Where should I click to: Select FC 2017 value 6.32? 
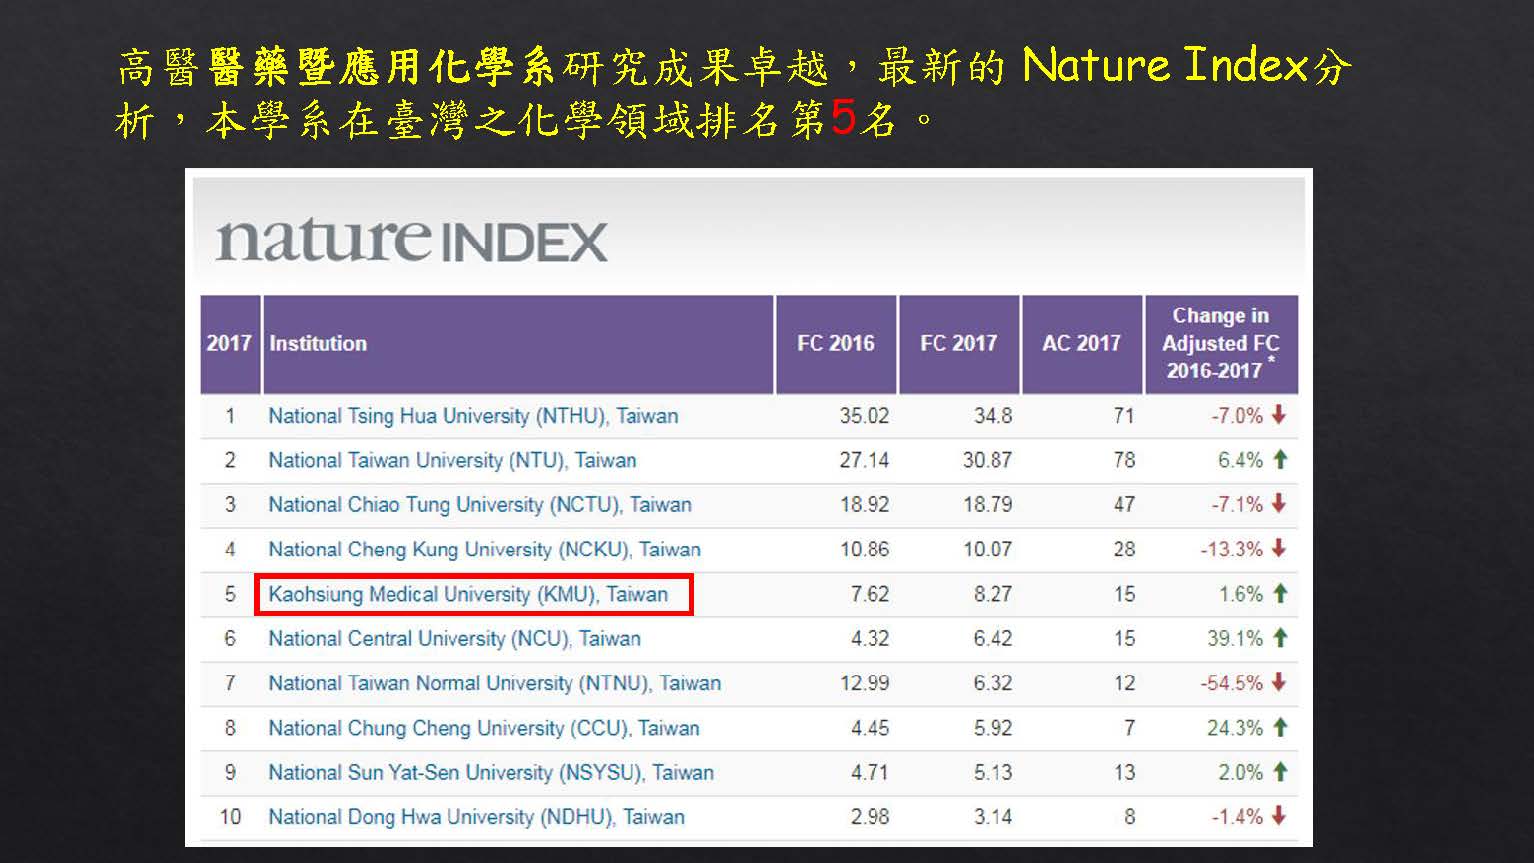[x=993, y=683]
